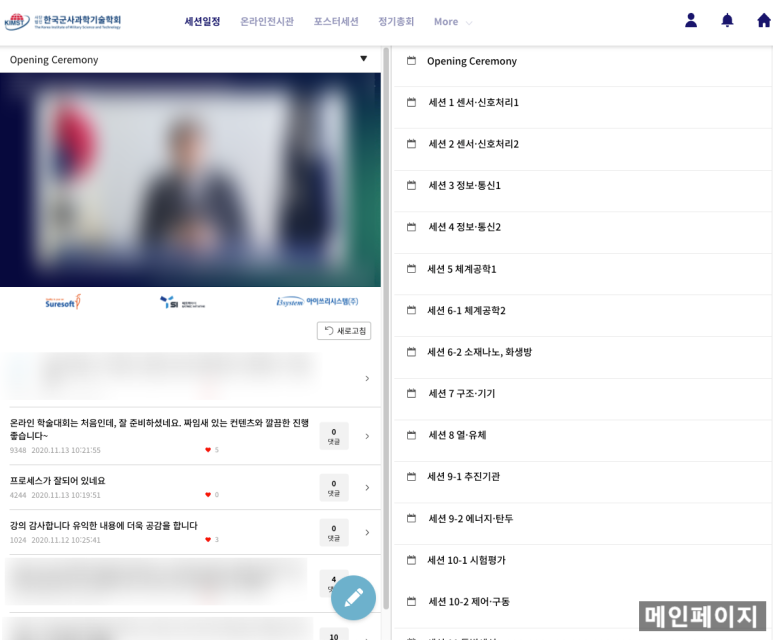773x640 pixels.
Task: Select 세션 6-2 소재나노, 화생방 session text
Action: (x=479, y=352)
